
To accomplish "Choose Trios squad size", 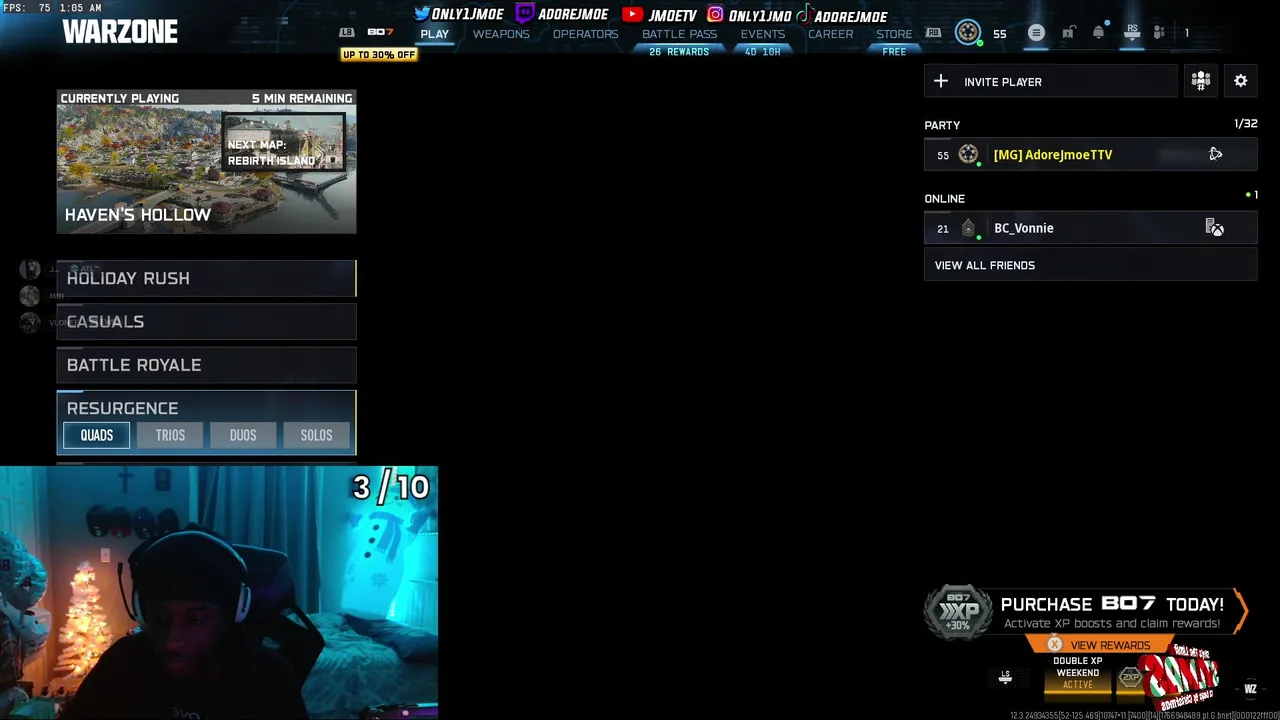I will pos(170,435).
